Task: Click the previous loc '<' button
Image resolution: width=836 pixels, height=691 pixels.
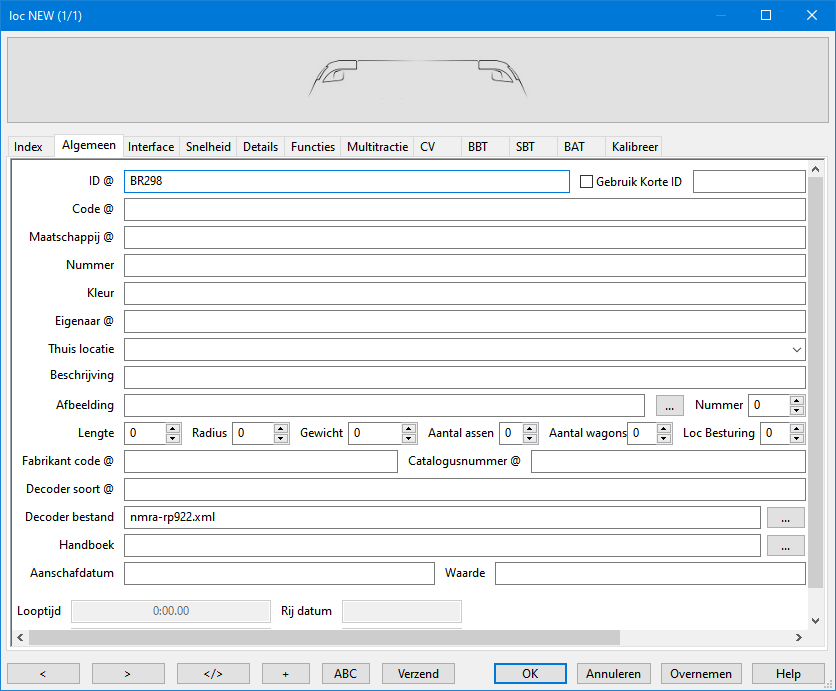Action: (x=43, y=673)
